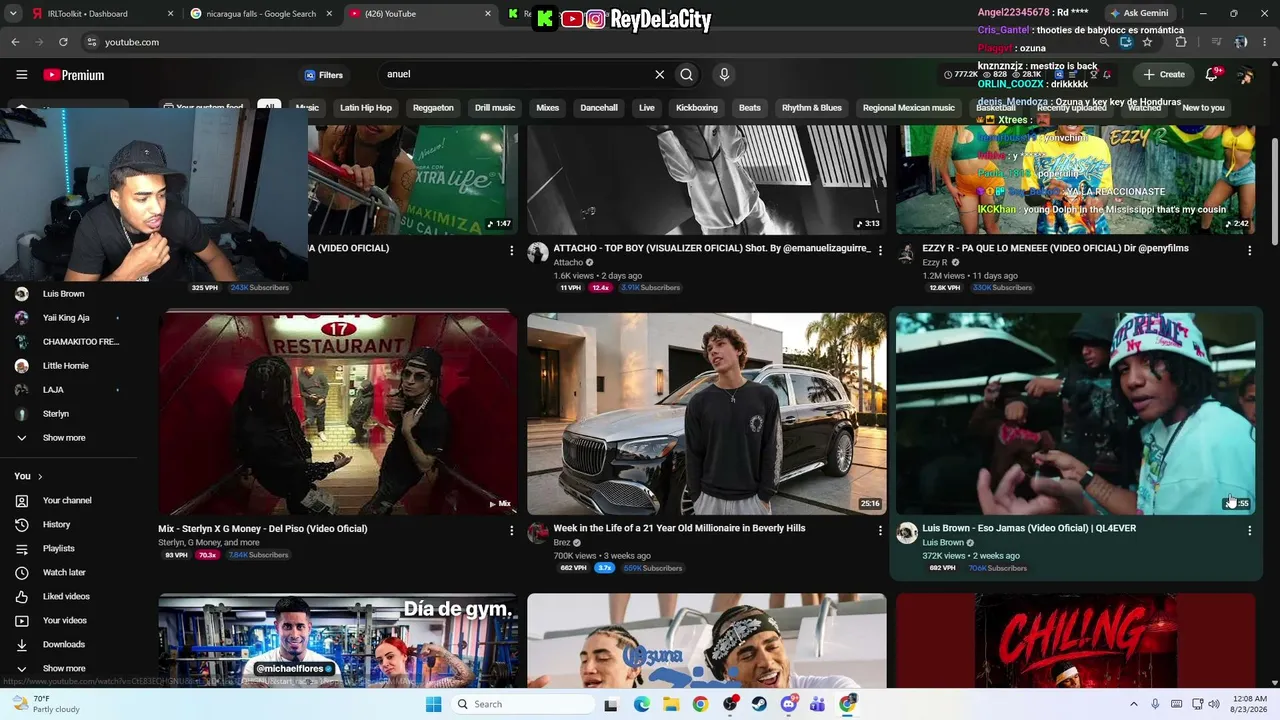Screen dimensions: 1280x720
Task: Select the Kickboxing chip
Action: pos(697,108)
